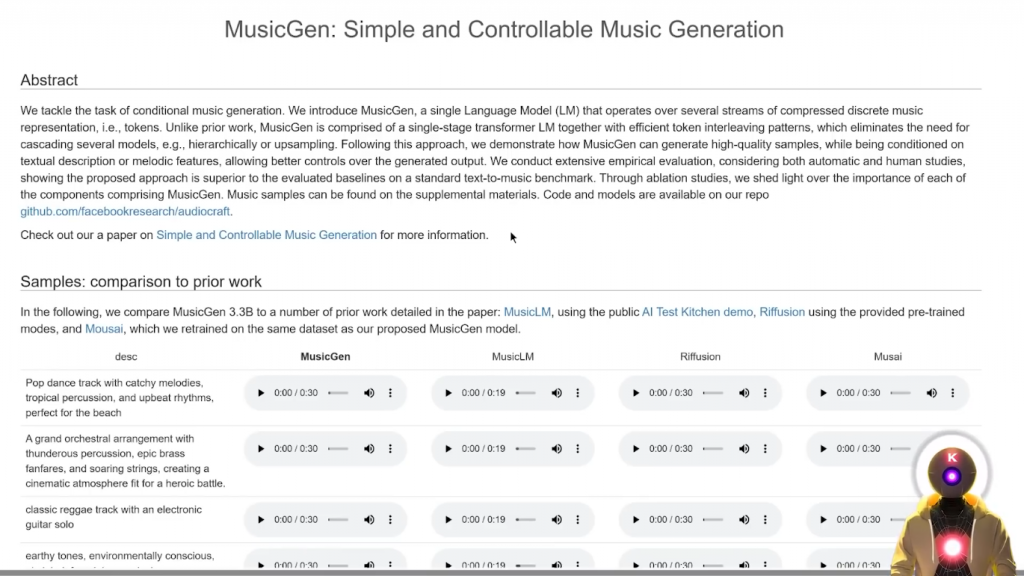Screen dimensions: 1024x576
Task: Play MusicGen classic reggae track sample
Action: 261,520
